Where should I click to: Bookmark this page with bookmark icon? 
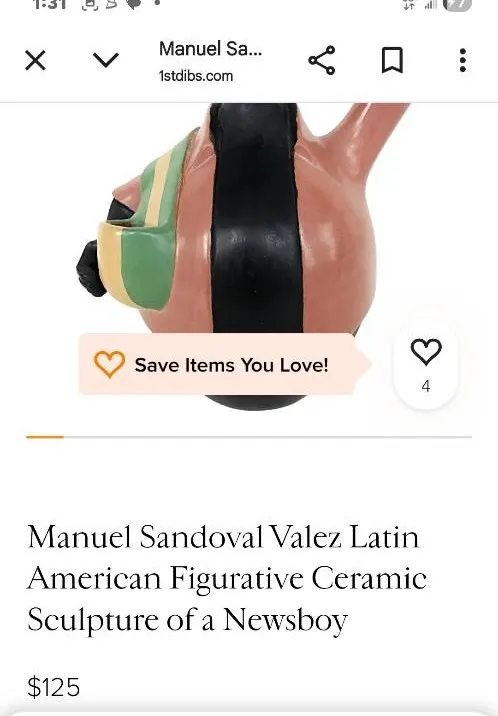(392, 60)
